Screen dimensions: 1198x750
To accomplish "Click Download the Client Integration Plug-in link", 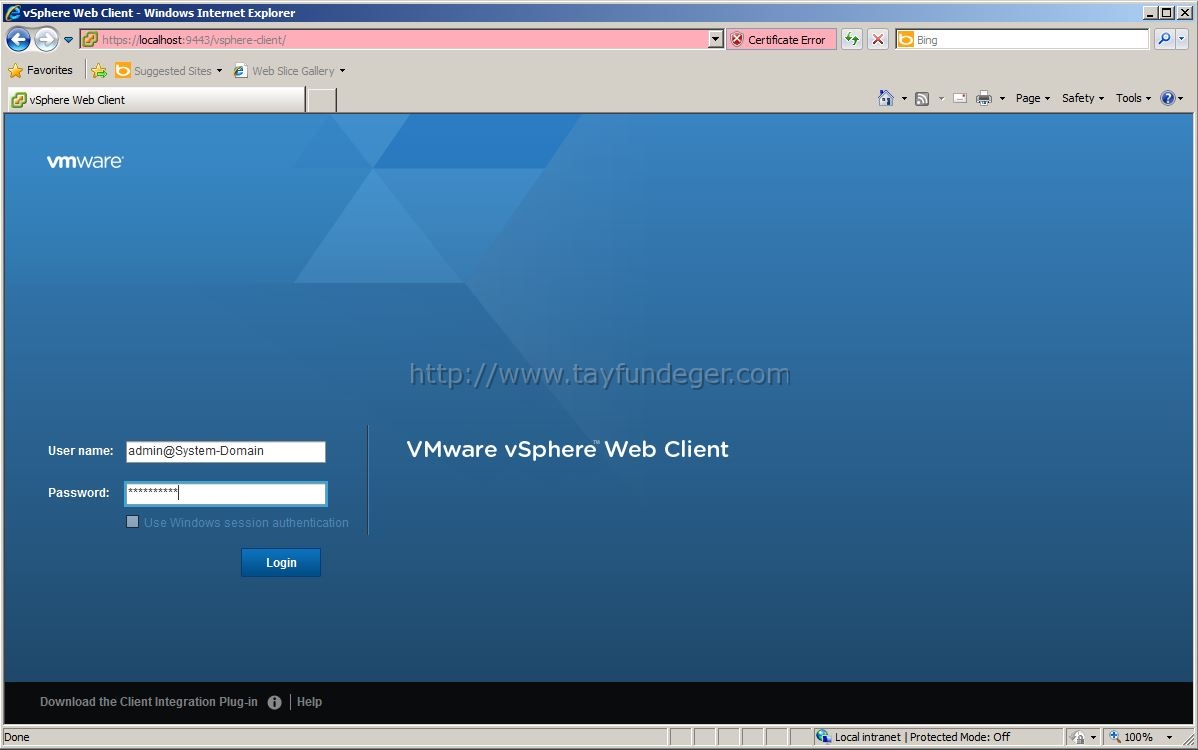I will tap(149, 702).
